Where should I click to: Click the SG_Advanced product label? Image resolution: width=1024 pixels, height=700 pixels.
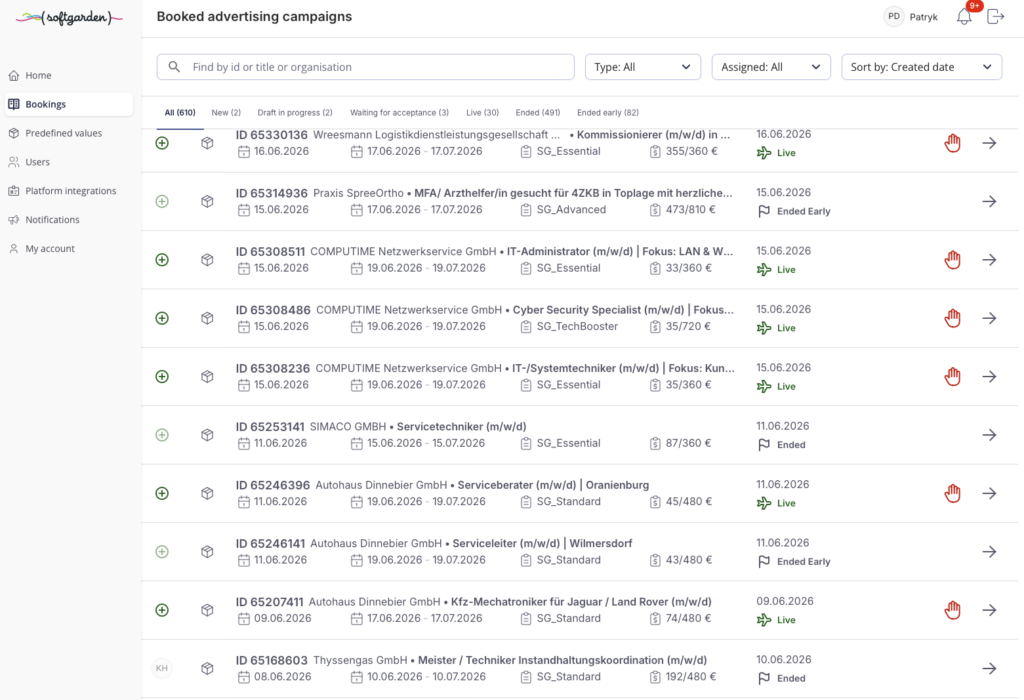[x=571, y=210]
